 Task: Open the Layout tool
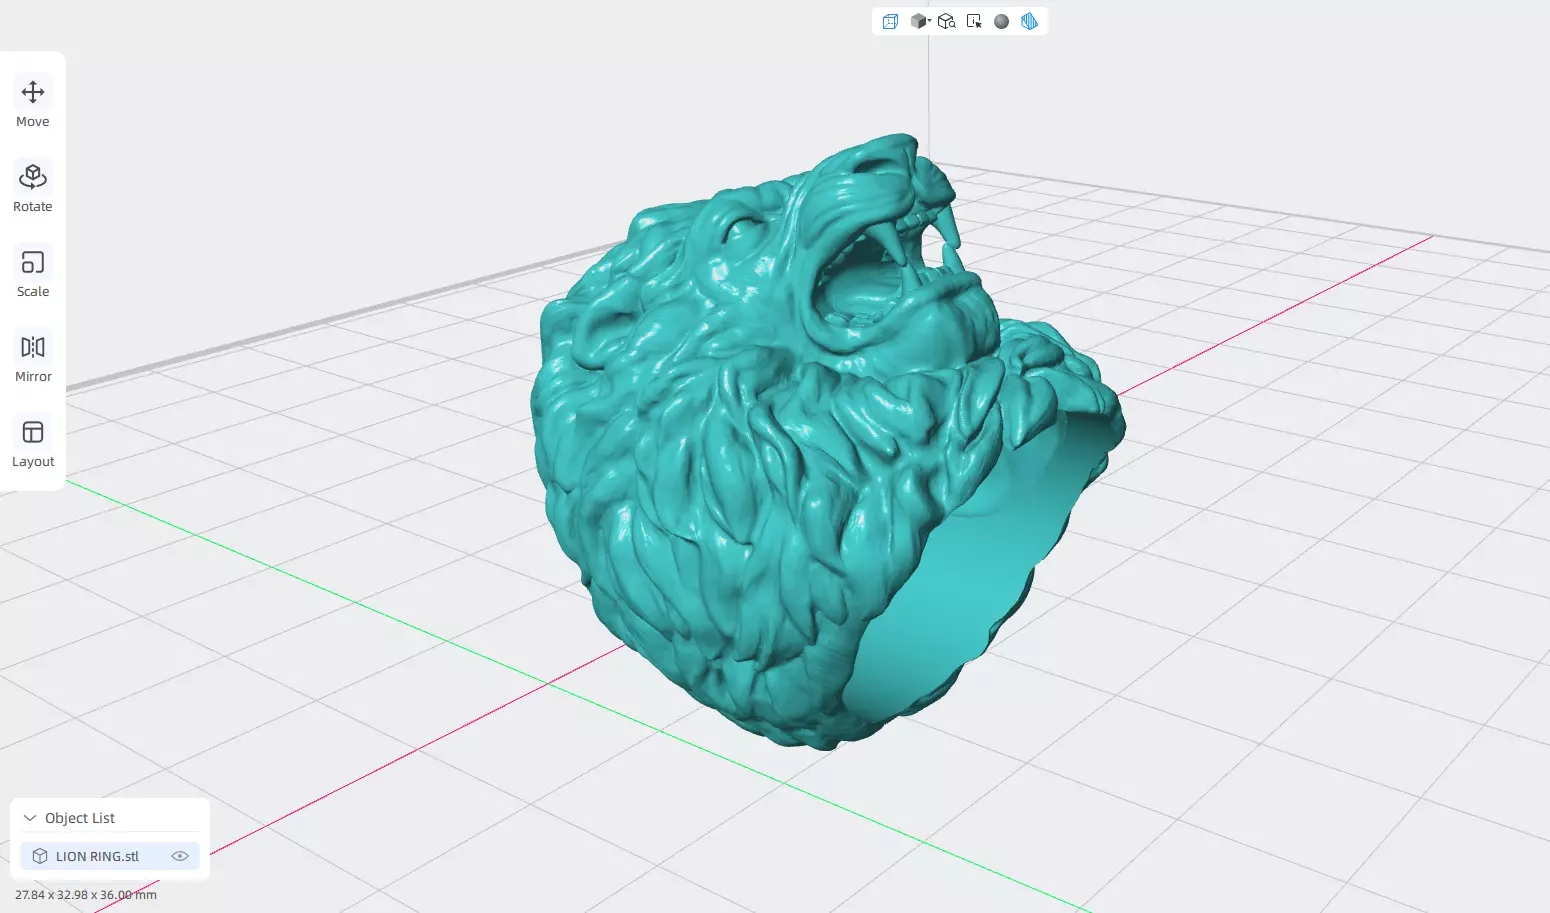coord(33,443)
